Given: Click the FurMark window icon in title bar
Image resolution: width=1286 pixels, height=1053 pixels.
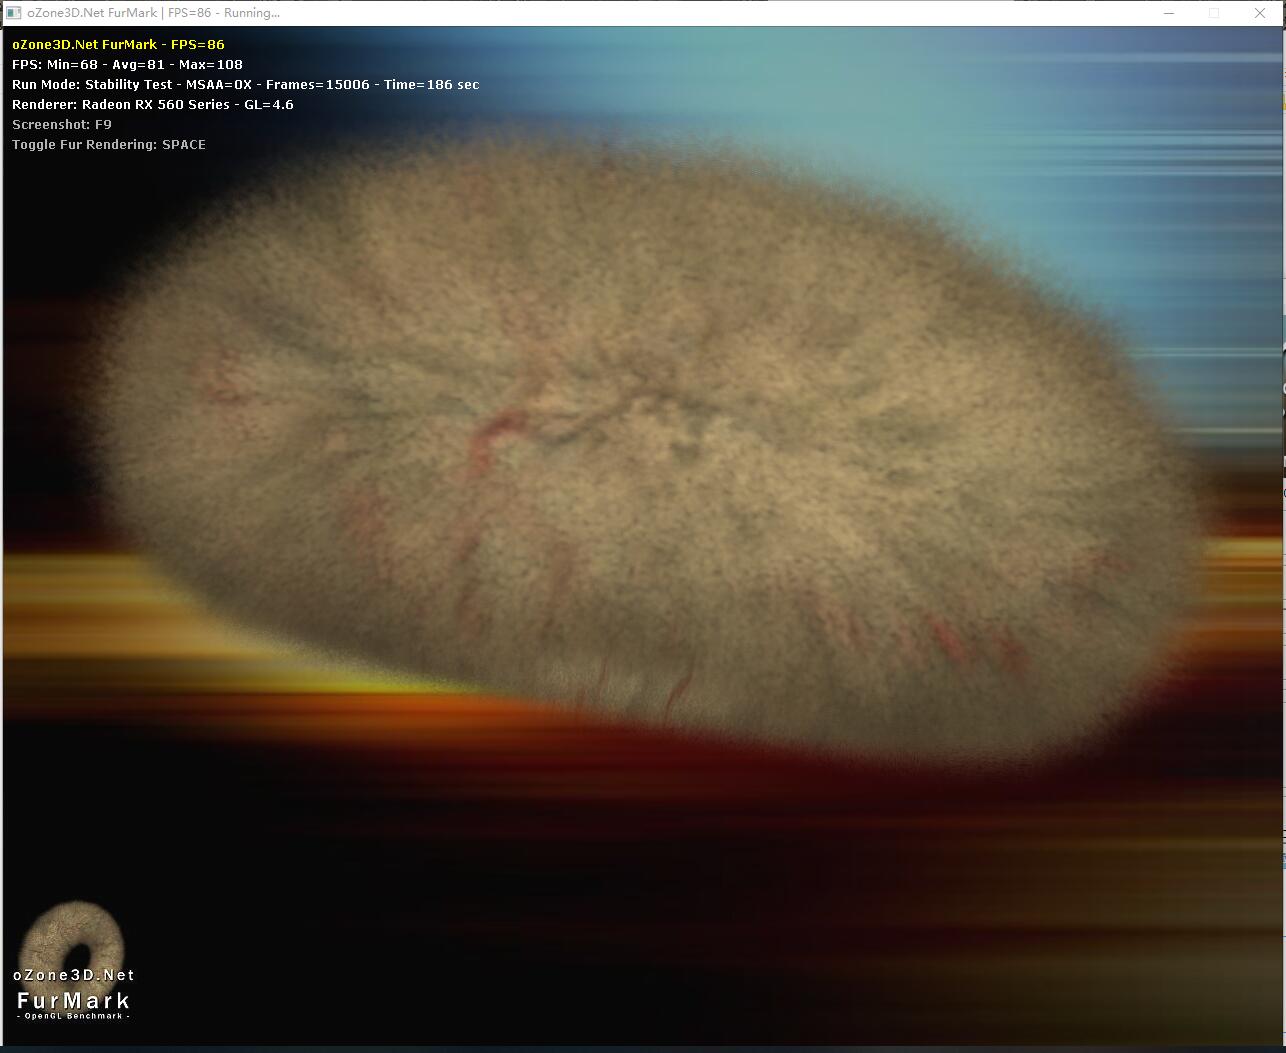Looking at the screenshot, I should click(14, 13).
